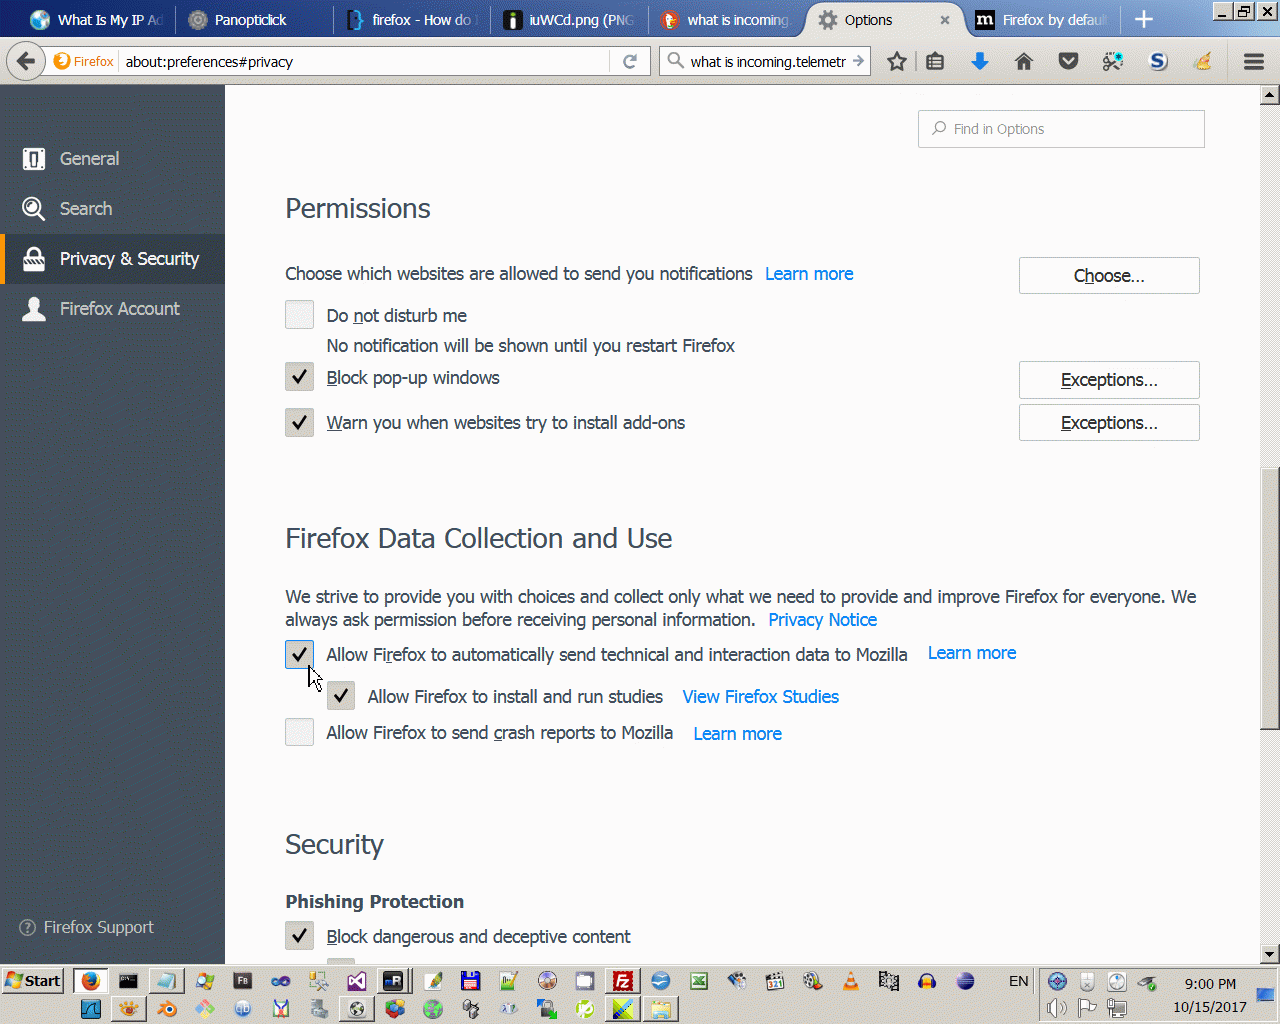Click the Find in Options field
Screen dimensions: 1280x1024
click(1061, 129)
